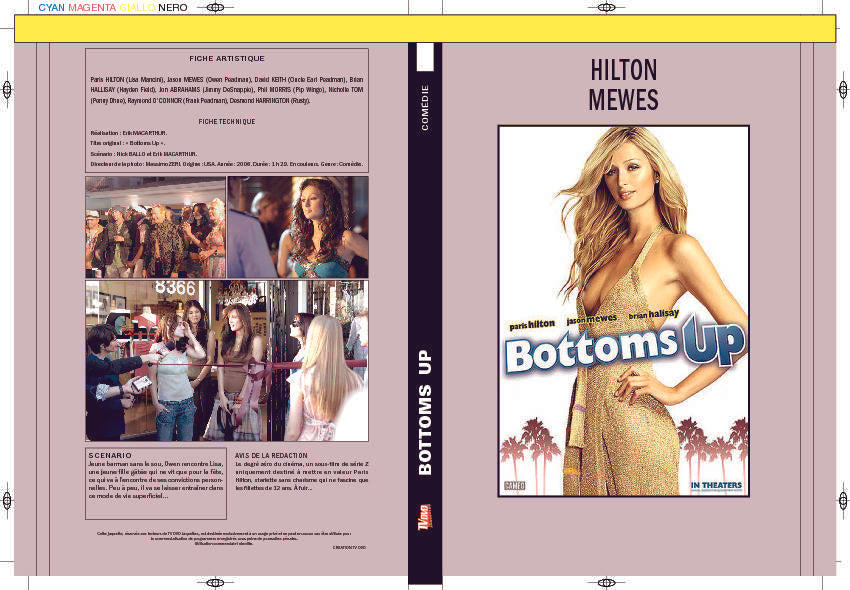Click the IN THEATERS text on the poster
This screenshot has height=590, width=850.
pos(717,485)
